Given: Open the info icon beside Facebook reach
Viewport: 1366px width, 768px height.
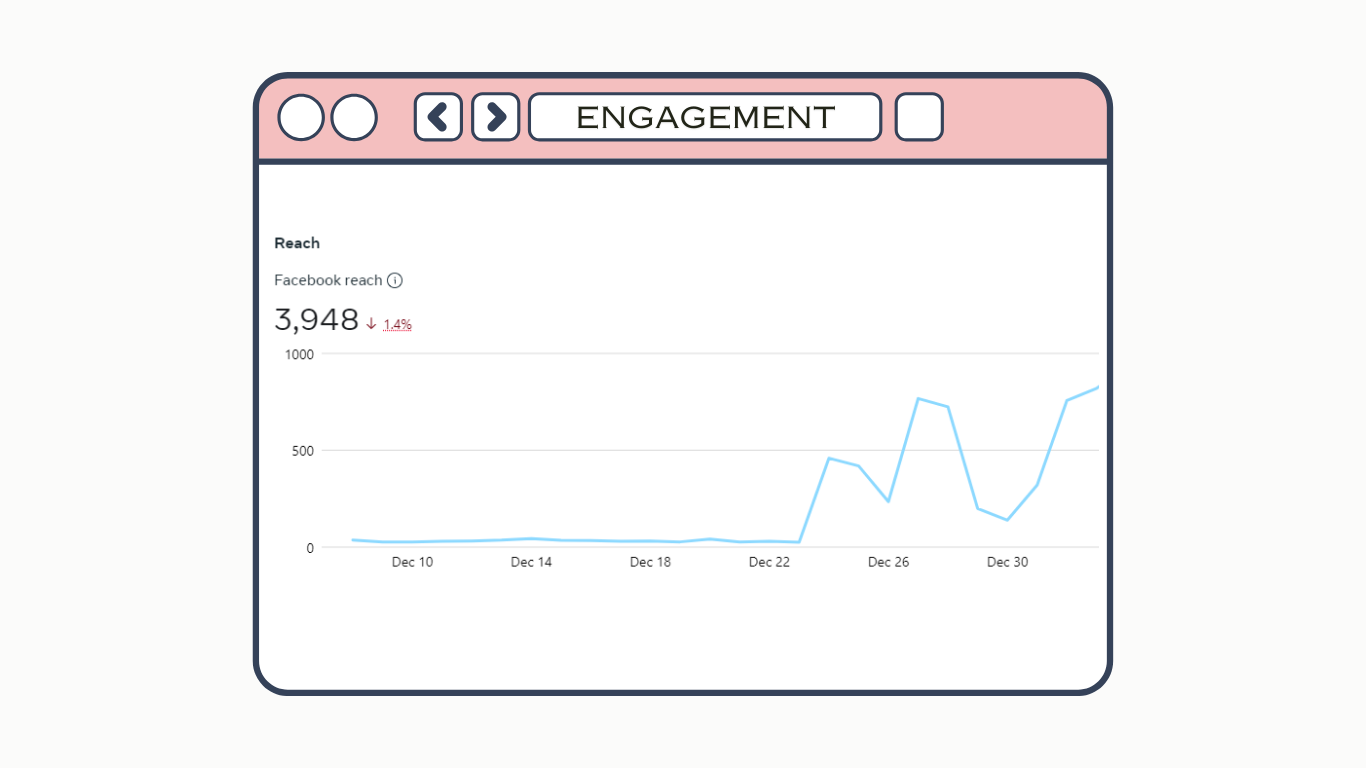Looking at the screenshot, I should (395, 281).
